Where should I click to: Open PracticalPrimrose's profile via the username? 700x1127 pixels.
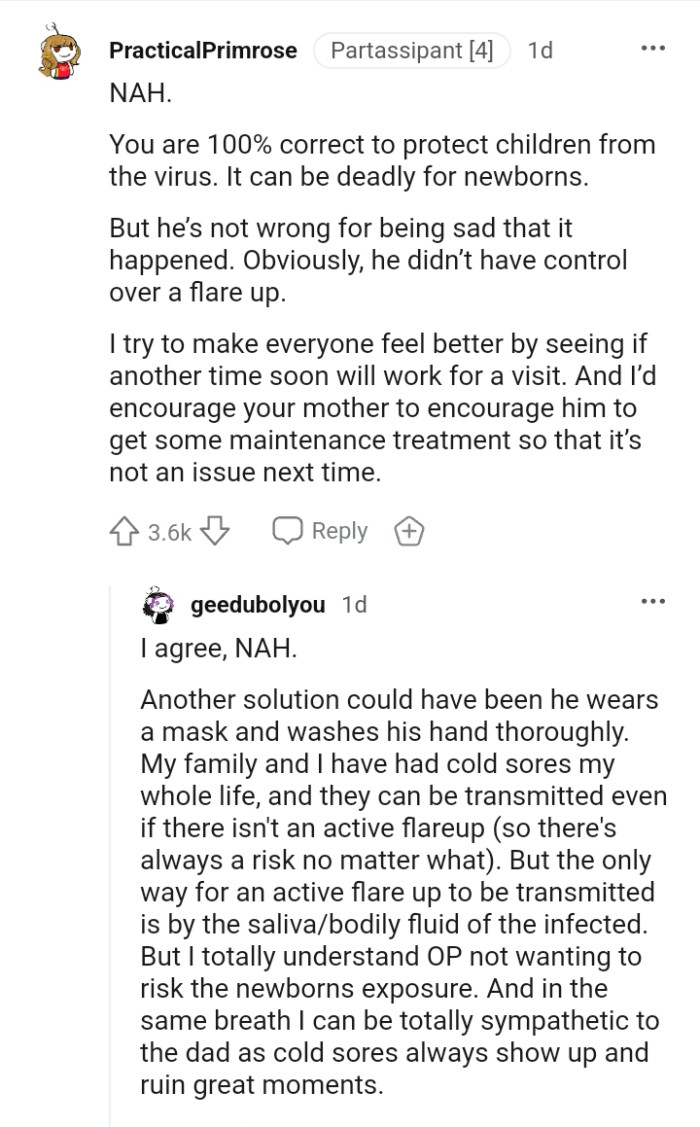[204, 51]
